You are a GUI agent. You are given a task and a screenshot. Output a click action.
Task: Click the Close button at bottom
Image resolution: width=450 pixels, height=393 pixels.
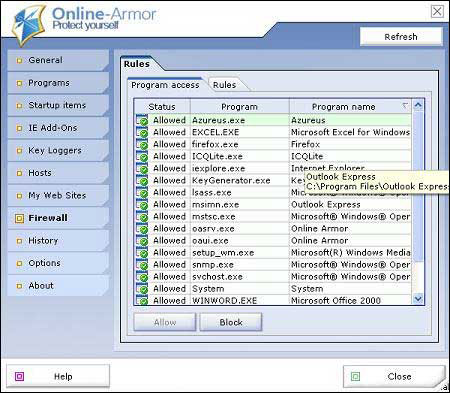coord(394,377)
